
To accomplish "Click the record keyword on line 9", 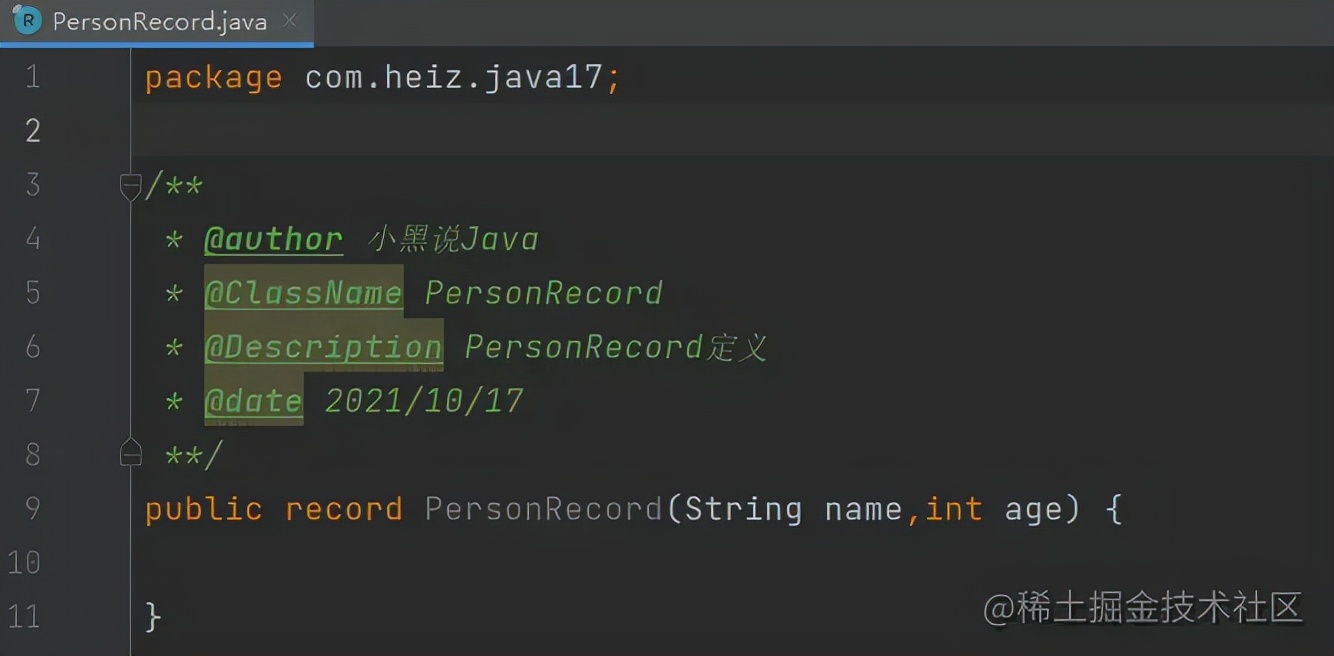I will 344,508.
